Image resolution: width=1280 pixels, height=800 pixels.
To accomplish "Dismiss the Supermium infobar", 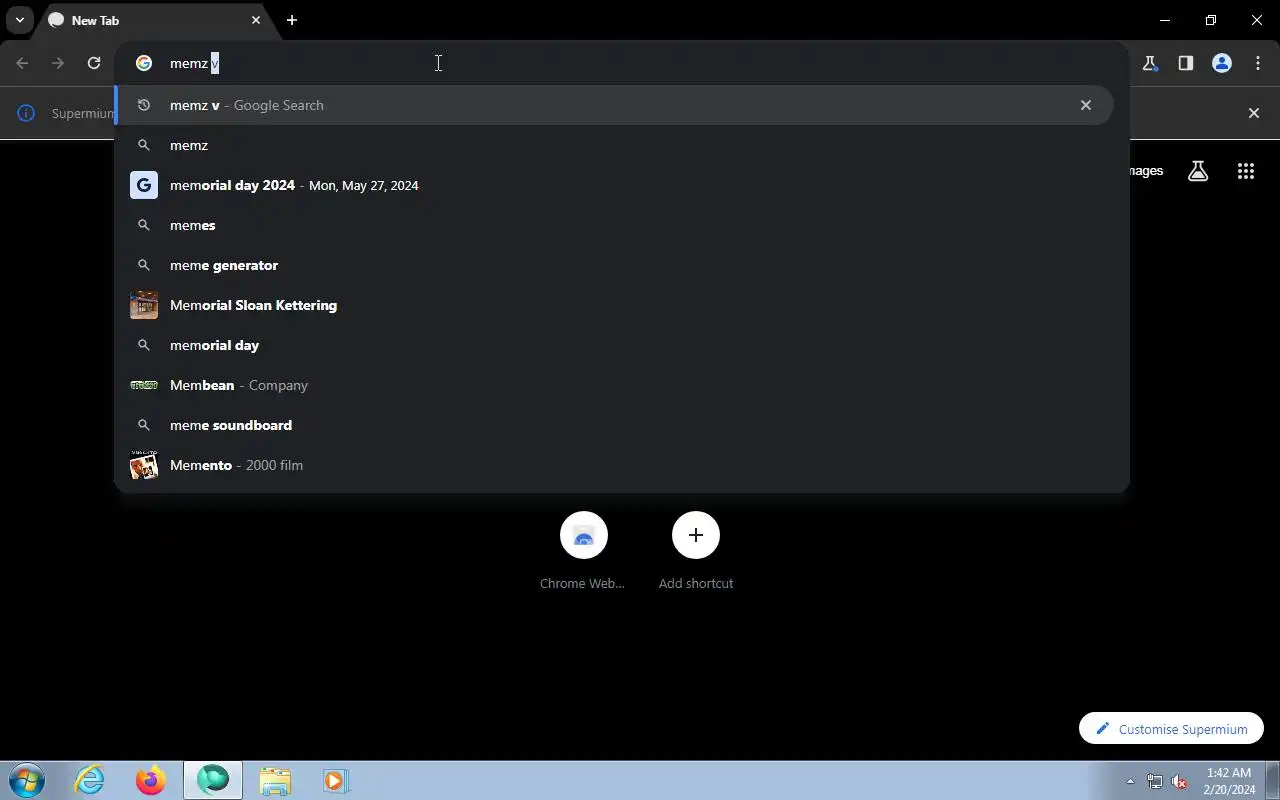I will click(1254, 113).
